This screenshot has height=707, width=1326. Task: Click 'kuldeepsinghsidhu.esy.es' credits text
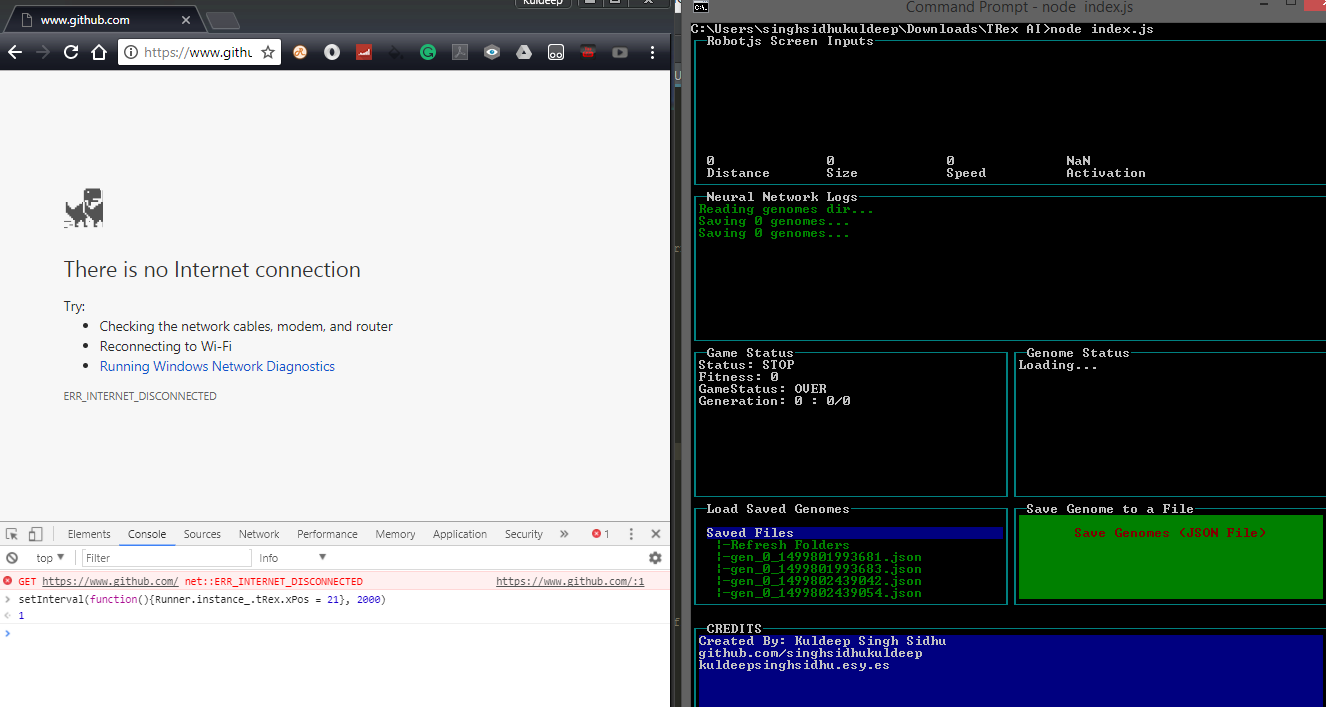(x=794, y=665)
